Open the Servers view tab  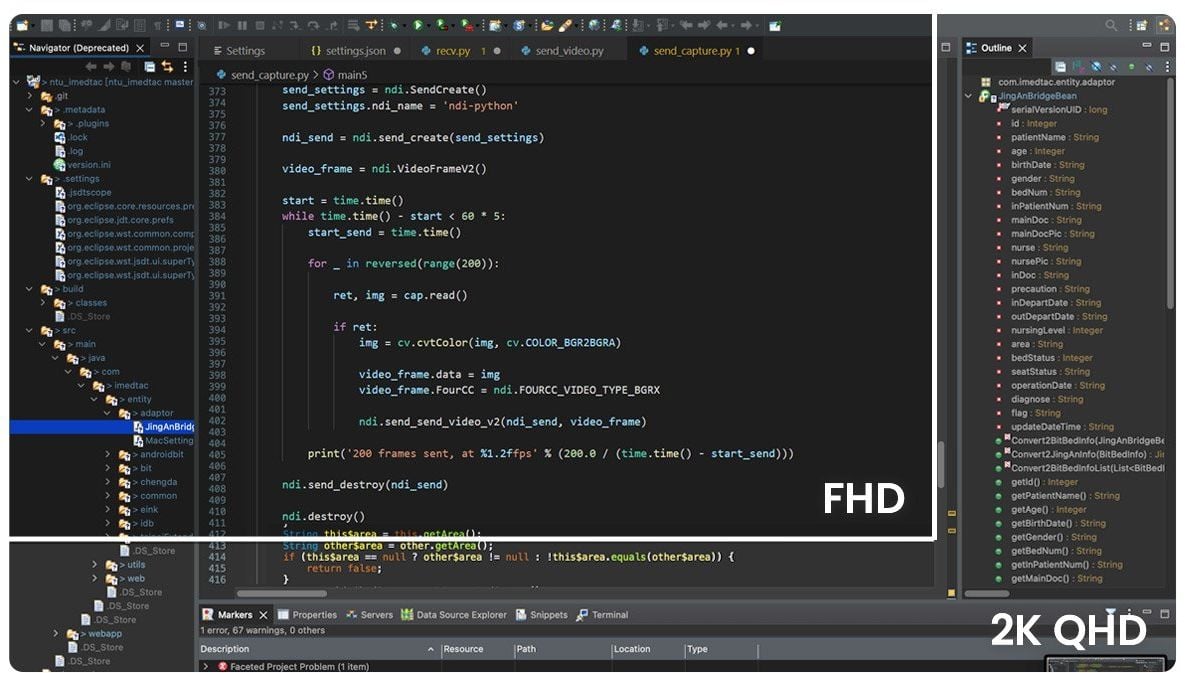click(370, 615)
